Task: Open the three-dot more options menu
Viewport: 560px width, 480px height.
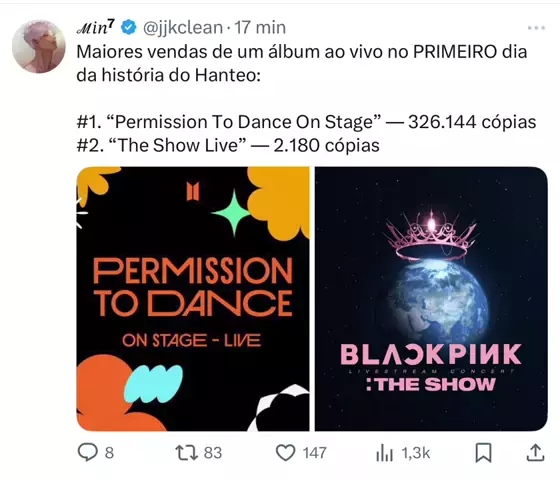Action: click(536, 28)
